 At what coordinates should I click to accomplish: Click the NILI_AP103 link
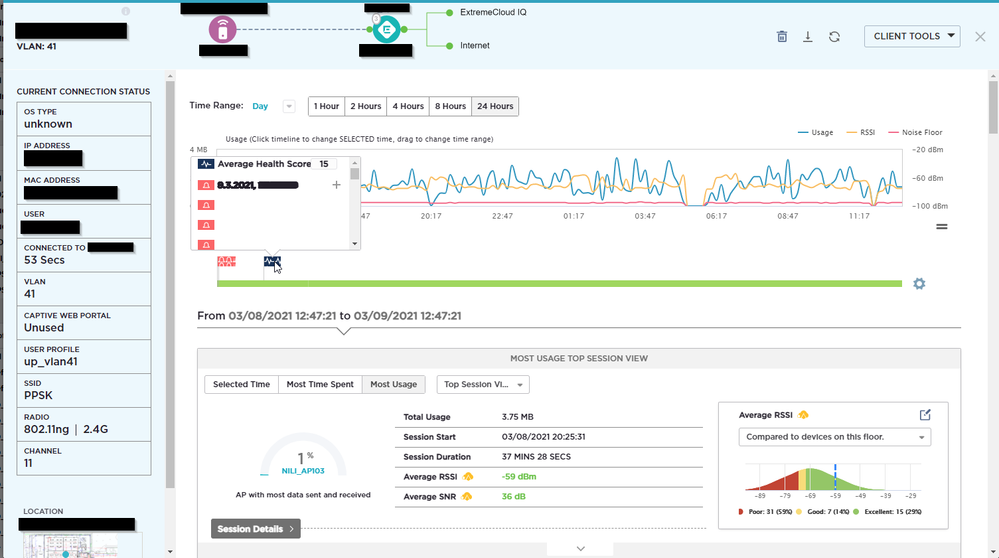[x=303, y=471]
